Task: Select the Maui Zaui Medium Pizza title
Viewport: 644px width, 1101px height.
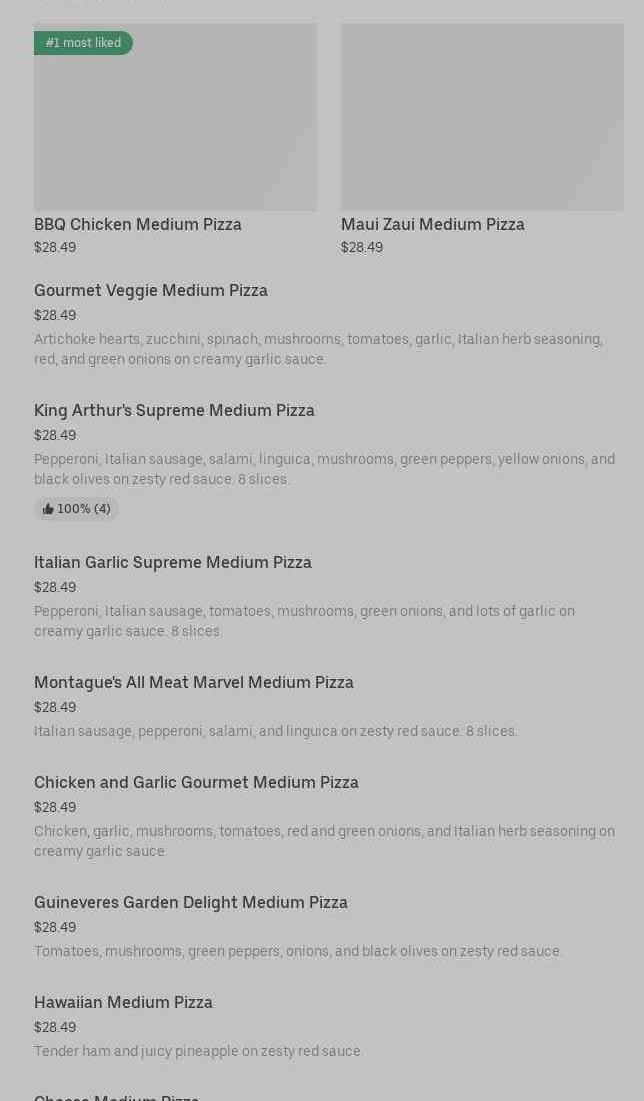Action: coord(432,224)
